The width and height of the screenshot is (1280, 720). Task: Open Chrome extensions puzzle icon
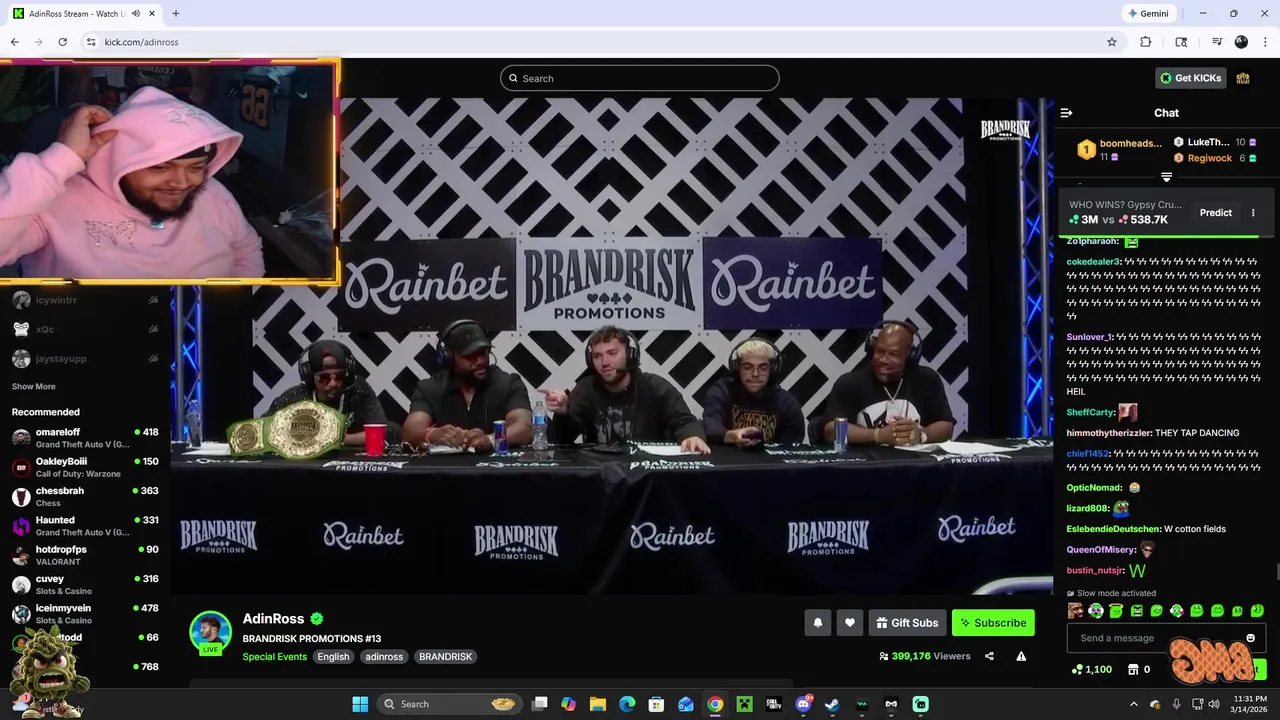[1146, 42]
